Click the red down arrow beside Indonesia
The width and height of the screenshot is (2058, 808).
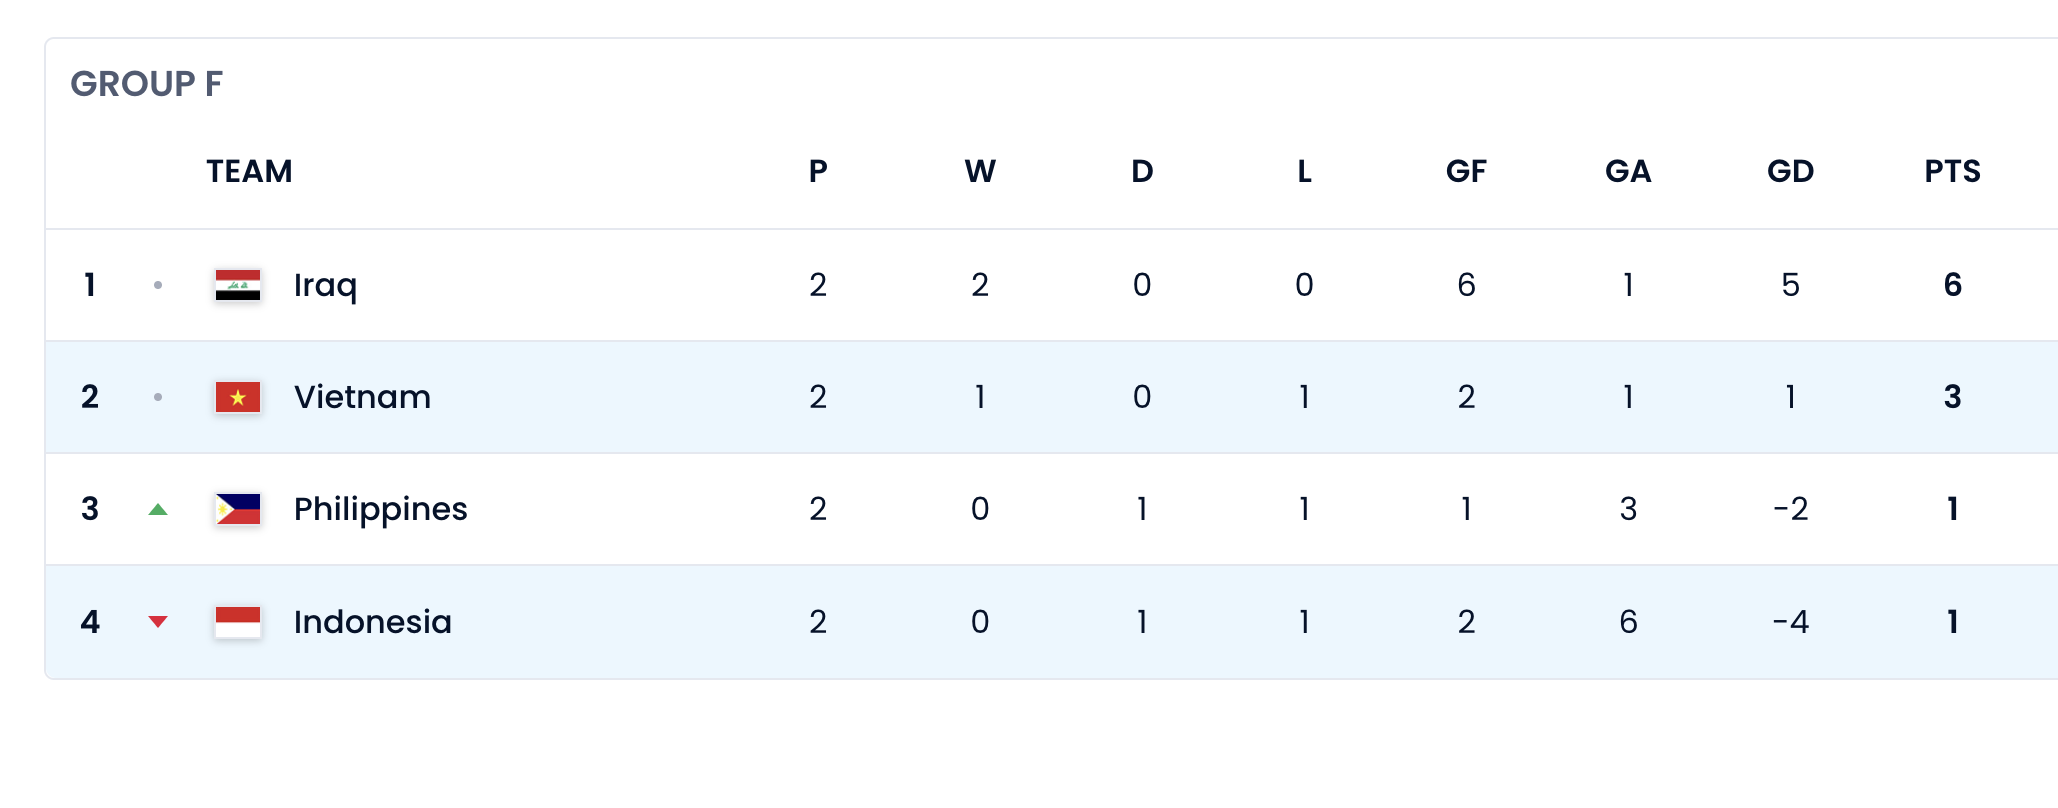(x=158, y=622)
